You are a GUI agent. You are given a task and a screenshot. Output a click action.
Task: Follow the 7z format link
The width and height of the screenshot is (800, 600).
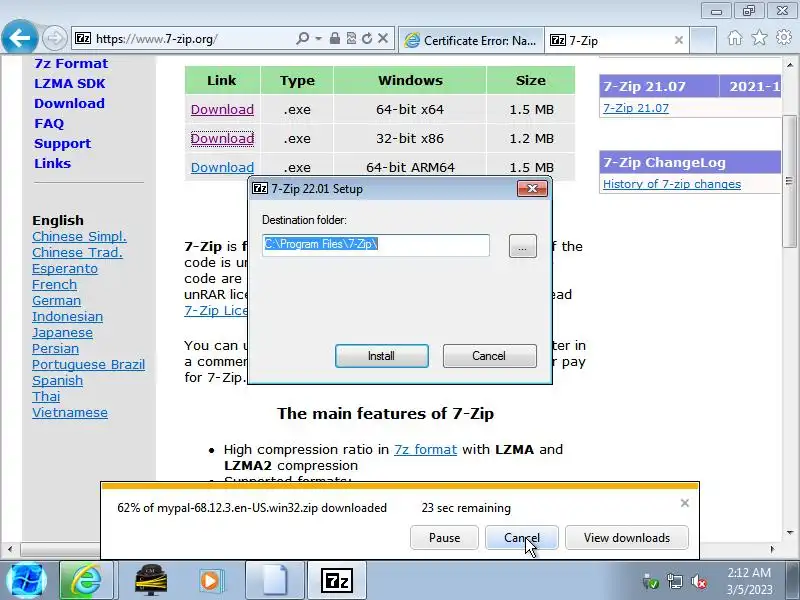click(x=425, y=449)
